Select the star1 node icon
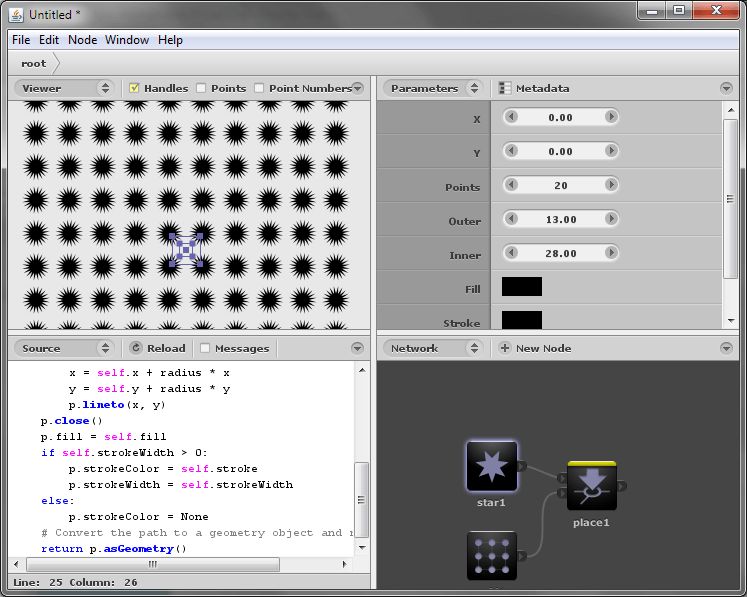This screenshot has height=597, width=747. click(x=491, y=467)
